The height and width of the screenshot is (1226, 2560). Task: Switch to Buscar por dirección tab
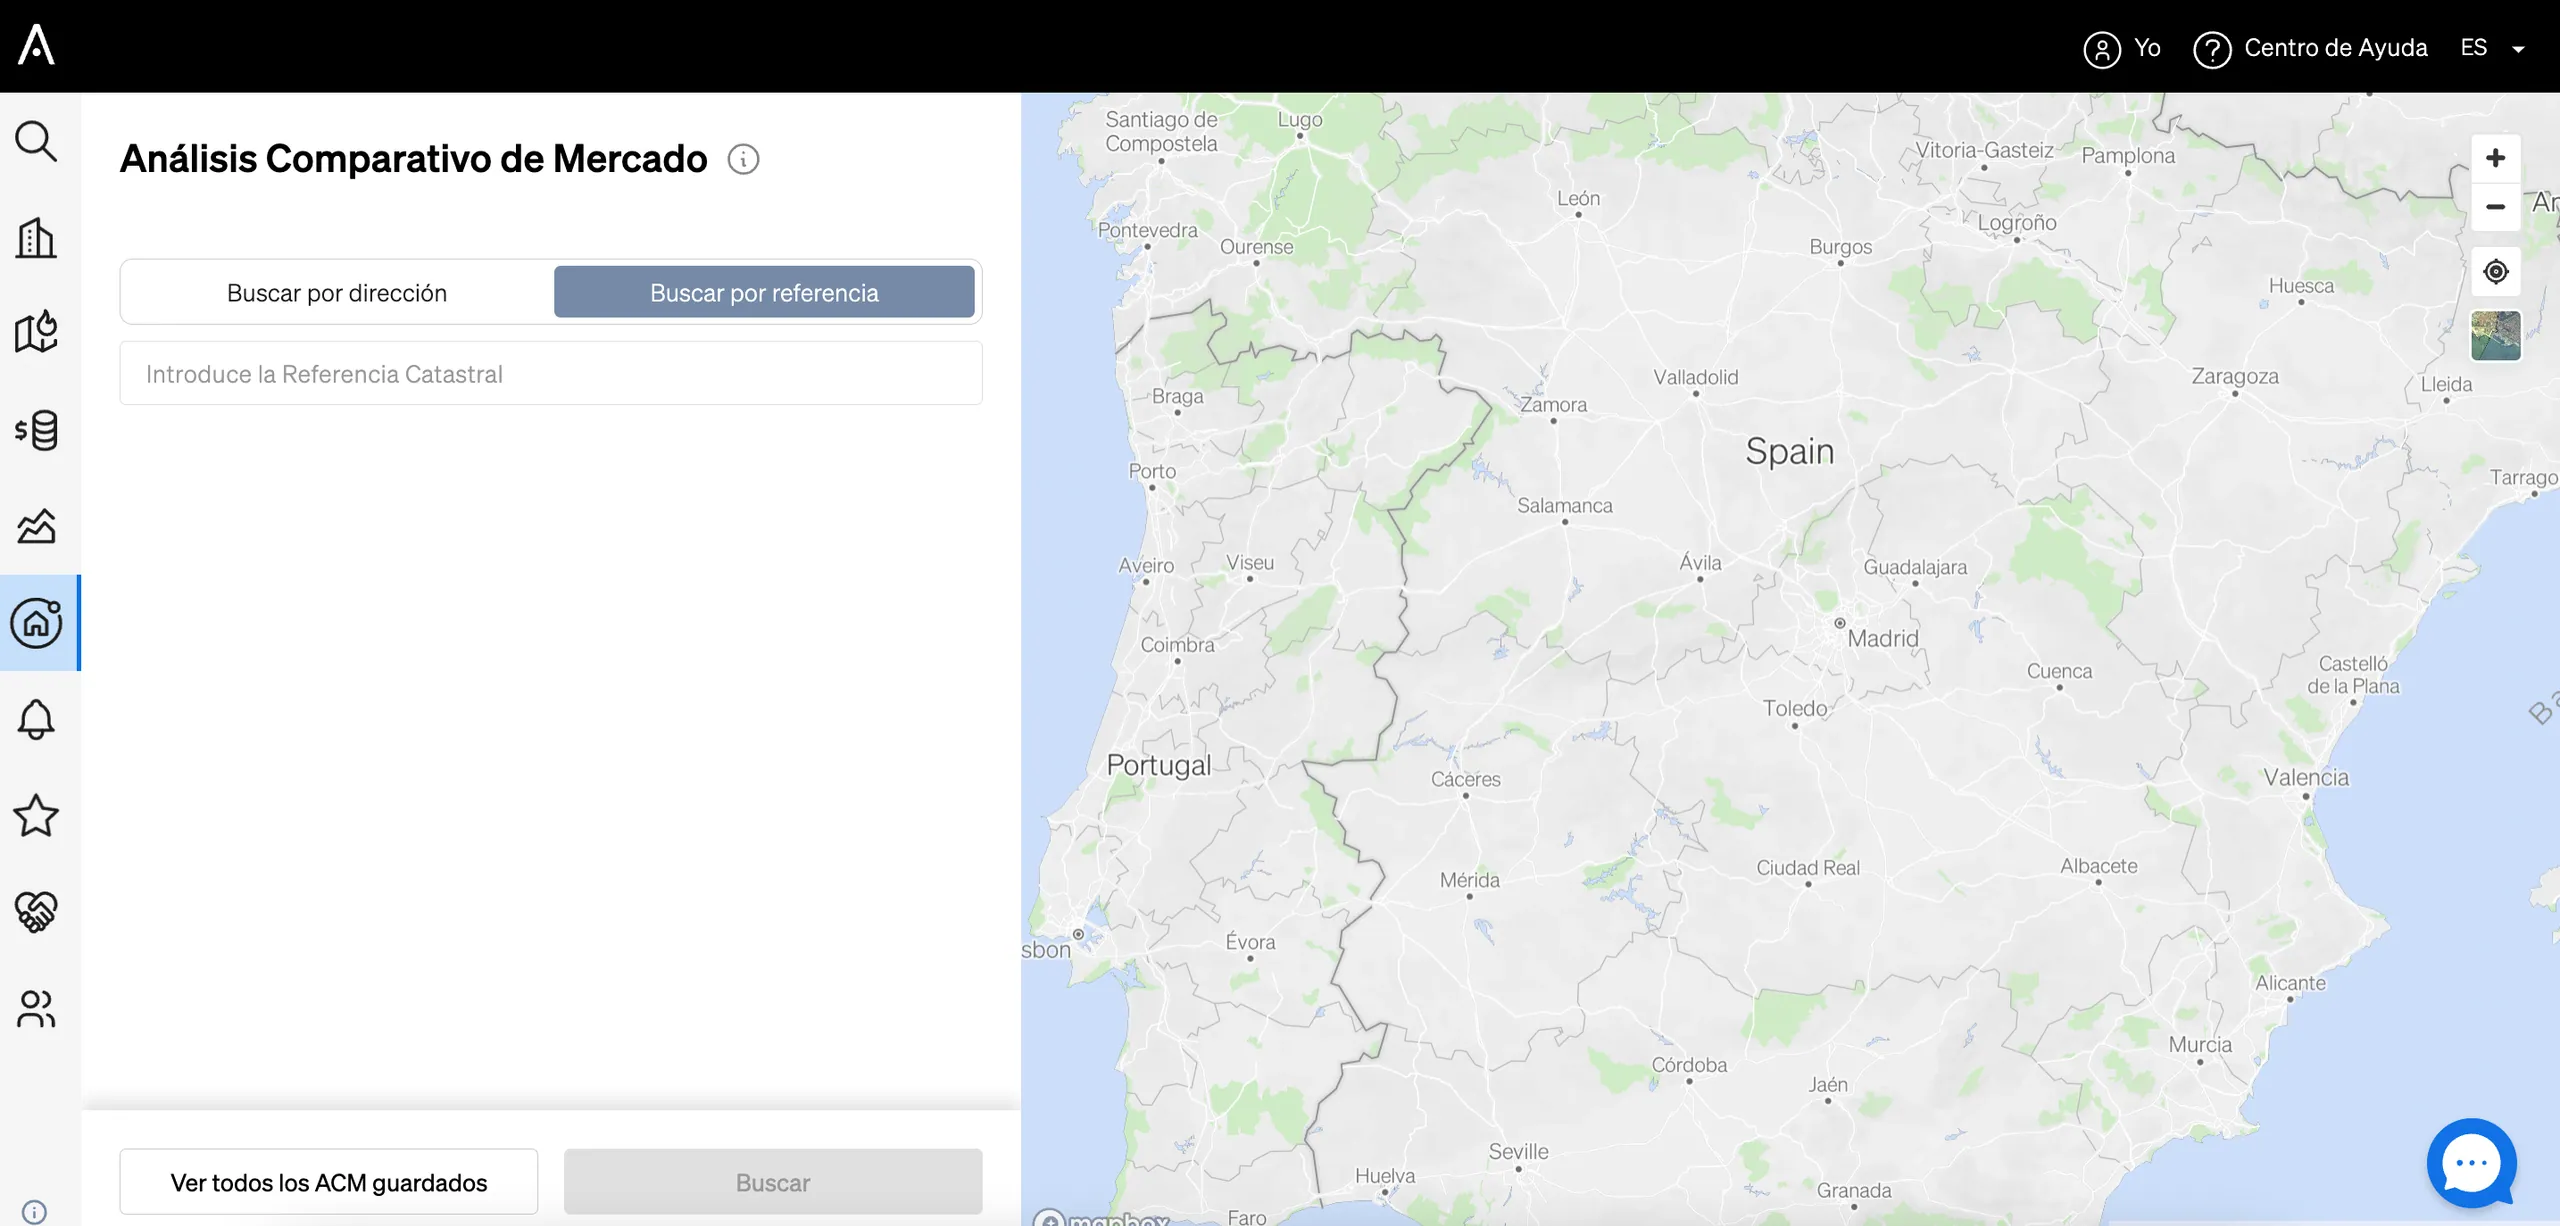337,292
